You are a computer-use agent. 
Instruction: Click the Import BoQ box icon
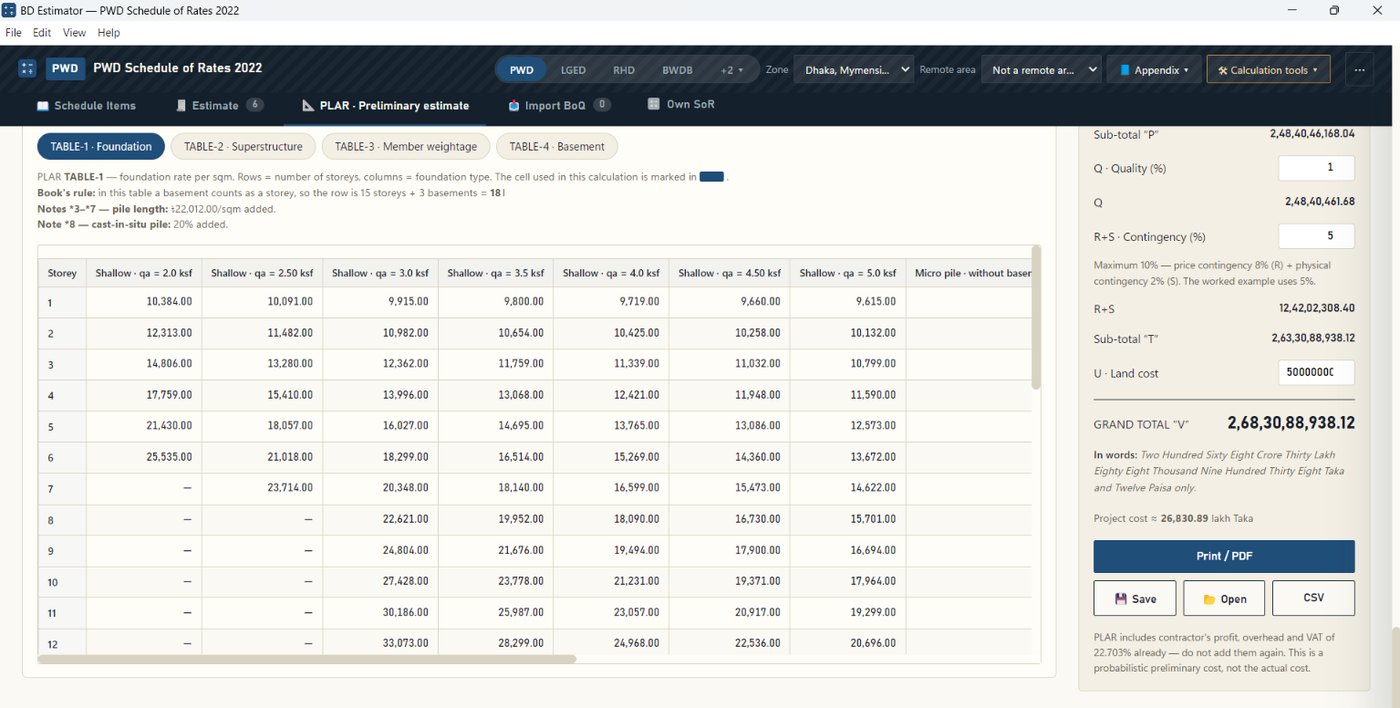click(514, 105)
